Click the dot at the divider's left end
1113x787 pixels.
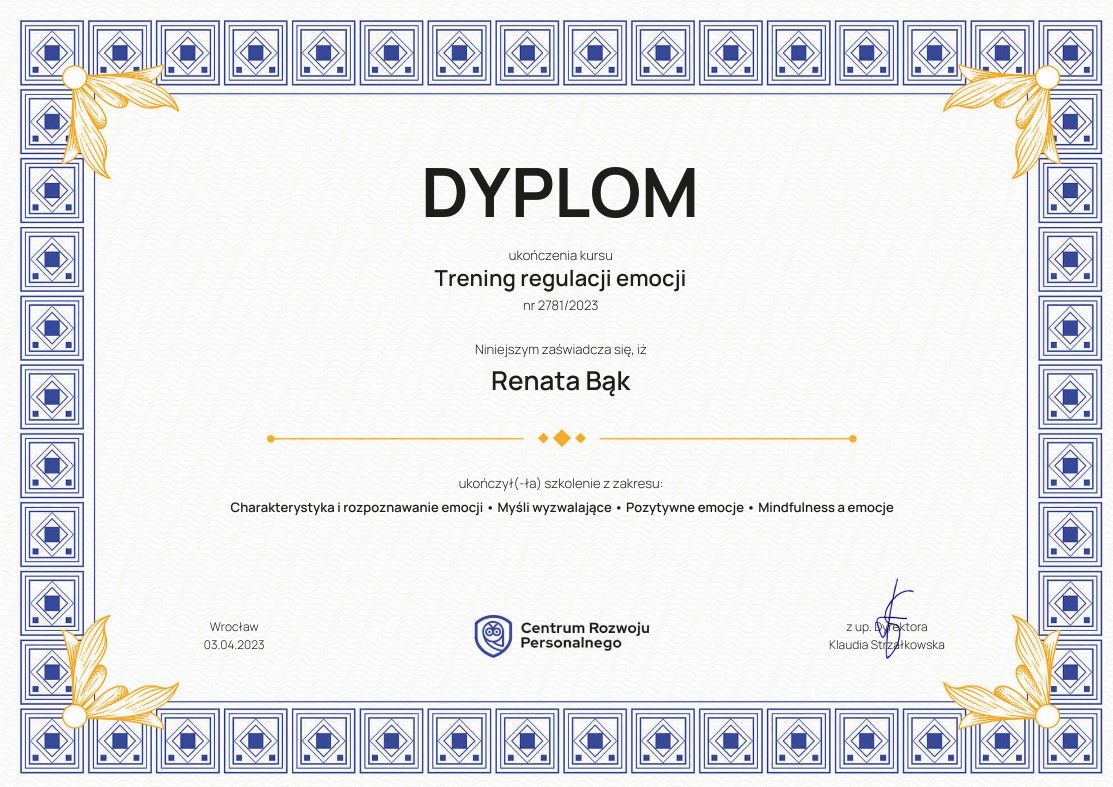[x=270, y=438]
